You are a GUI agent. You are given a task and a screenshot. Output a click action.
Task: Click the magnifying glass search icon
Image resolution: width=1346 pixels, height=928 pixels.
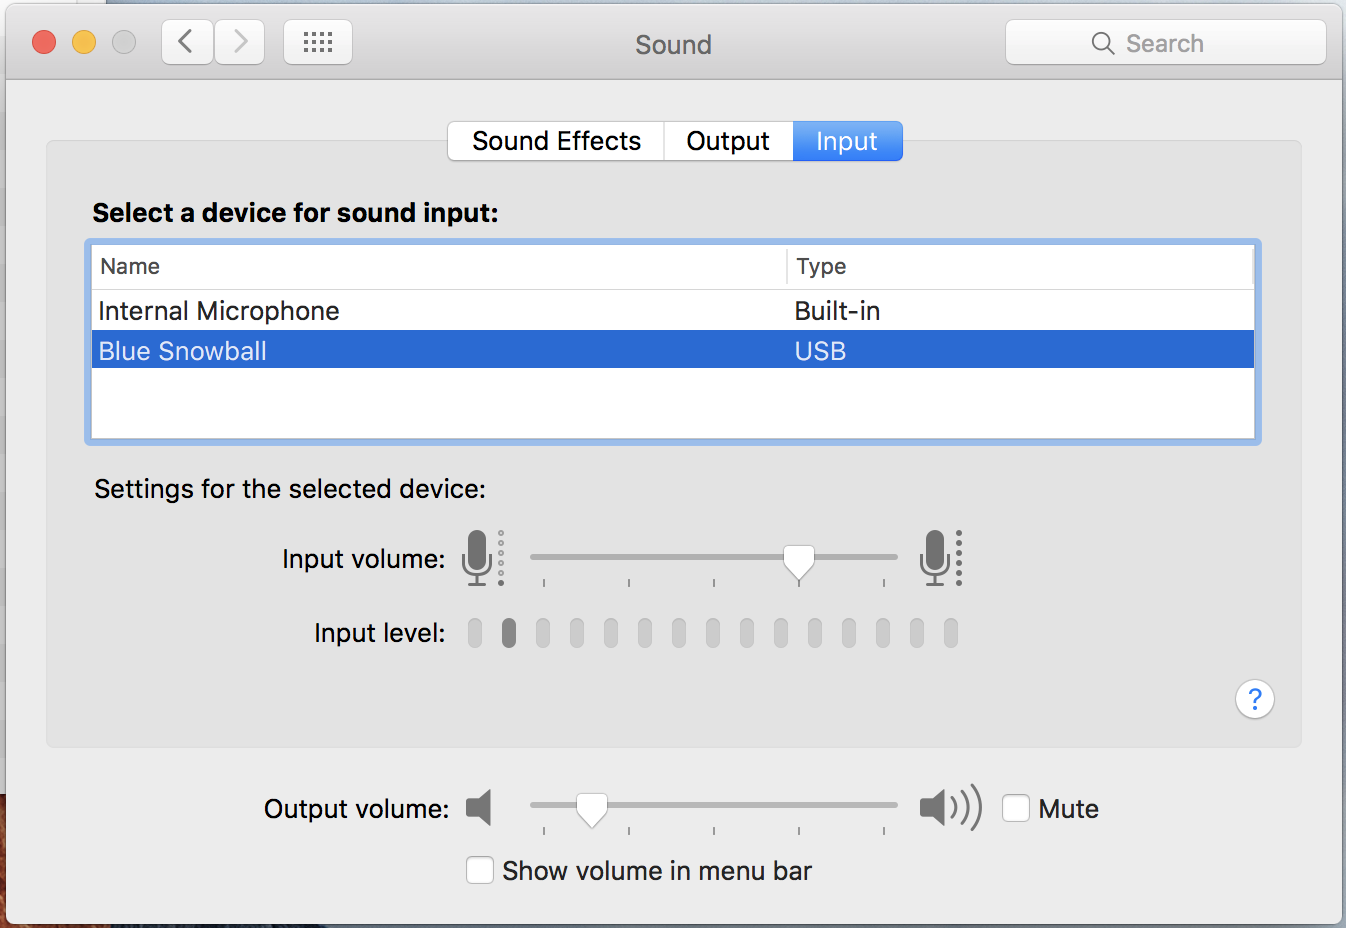pyautogui.click(x=1102, y=43)
